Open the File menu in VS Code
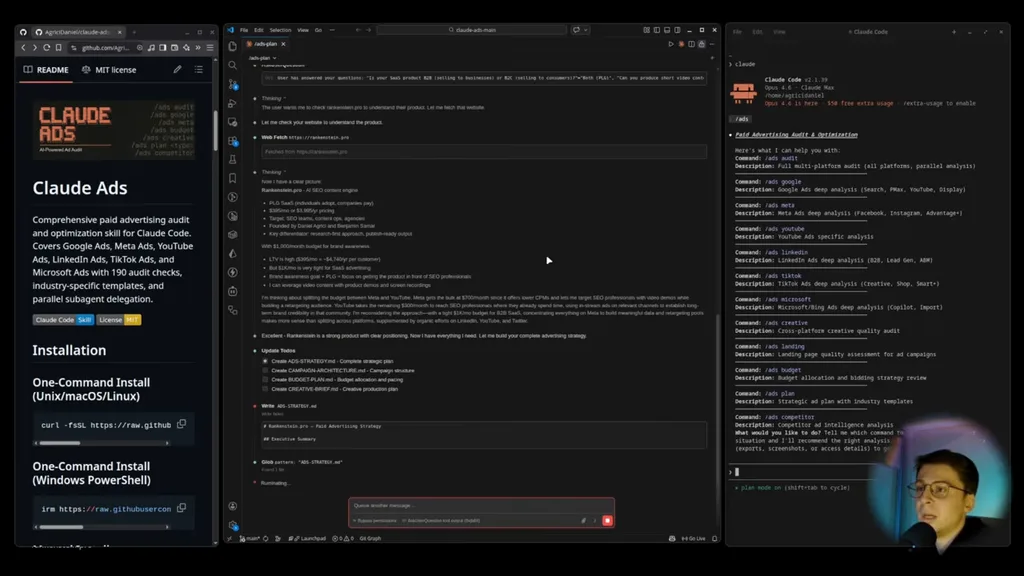1024x576 pixels. click(x=244, y=30)
